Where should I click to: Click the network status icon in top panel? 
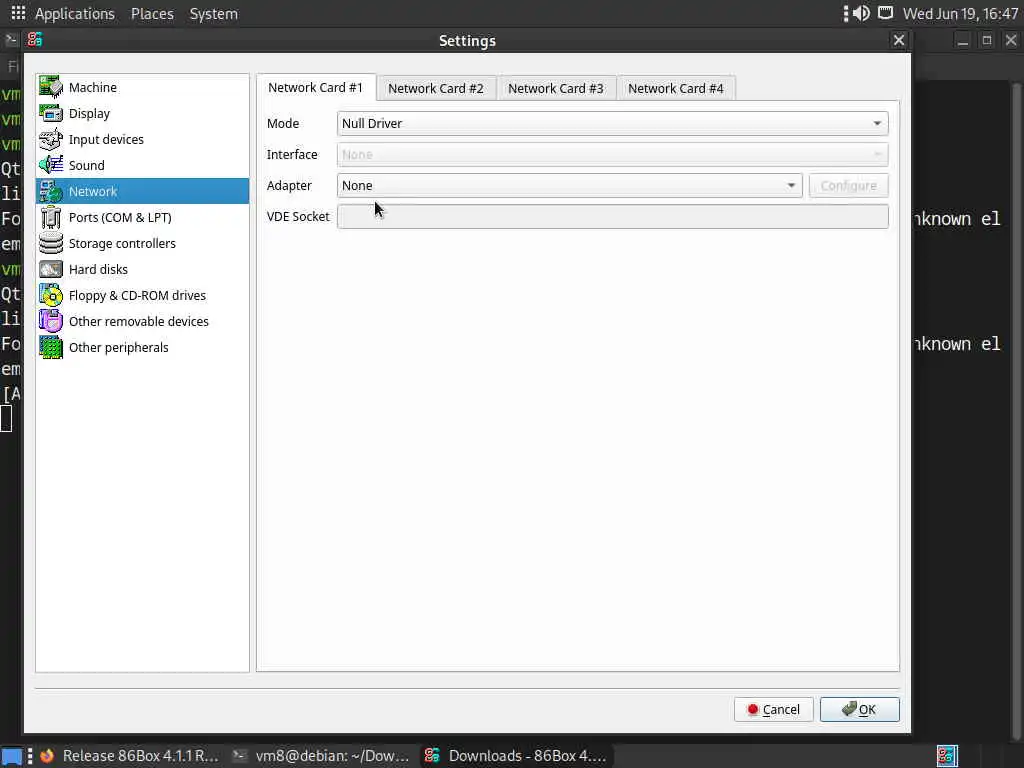(886, 13)
